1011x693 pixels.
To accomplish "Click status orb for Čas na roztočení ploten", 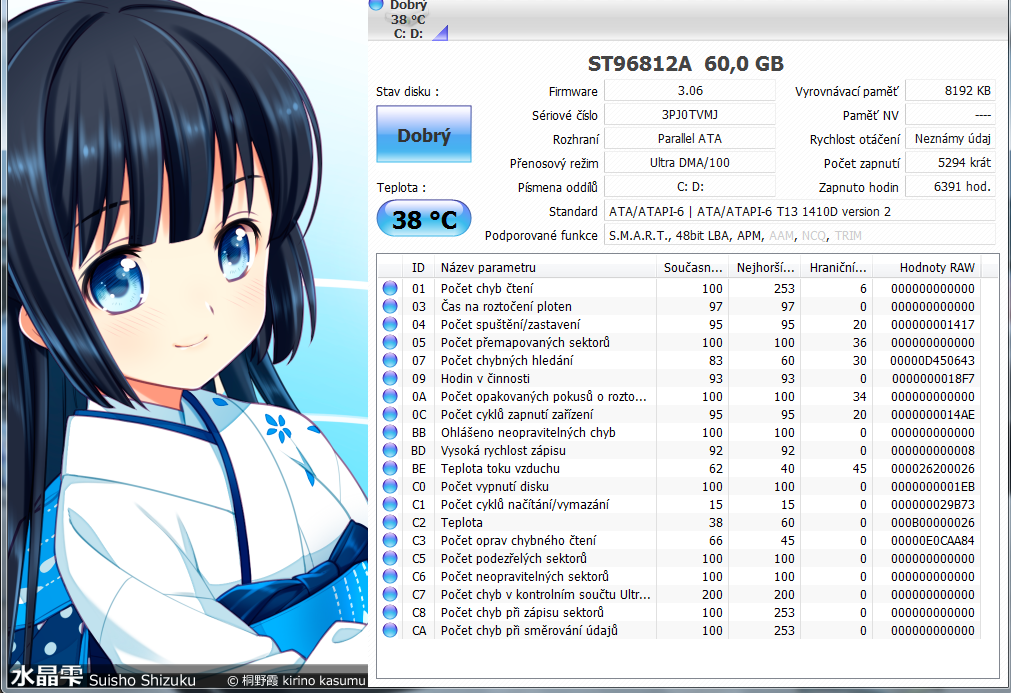I will point(390,306).
